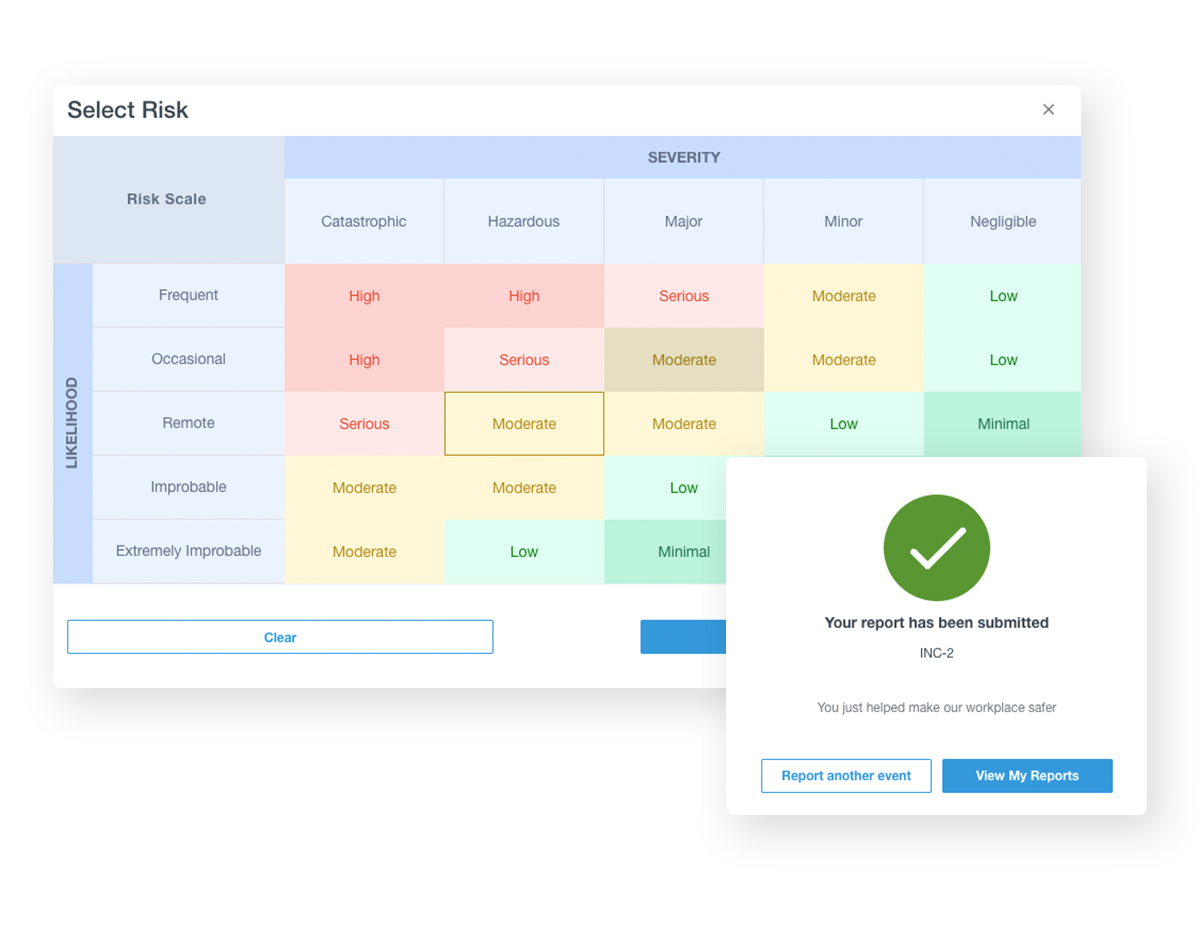The width and height of the screenshot is (1200, 928).
Task: Click the partially hidden blue confirm button
Action: [x=683, y=637]
